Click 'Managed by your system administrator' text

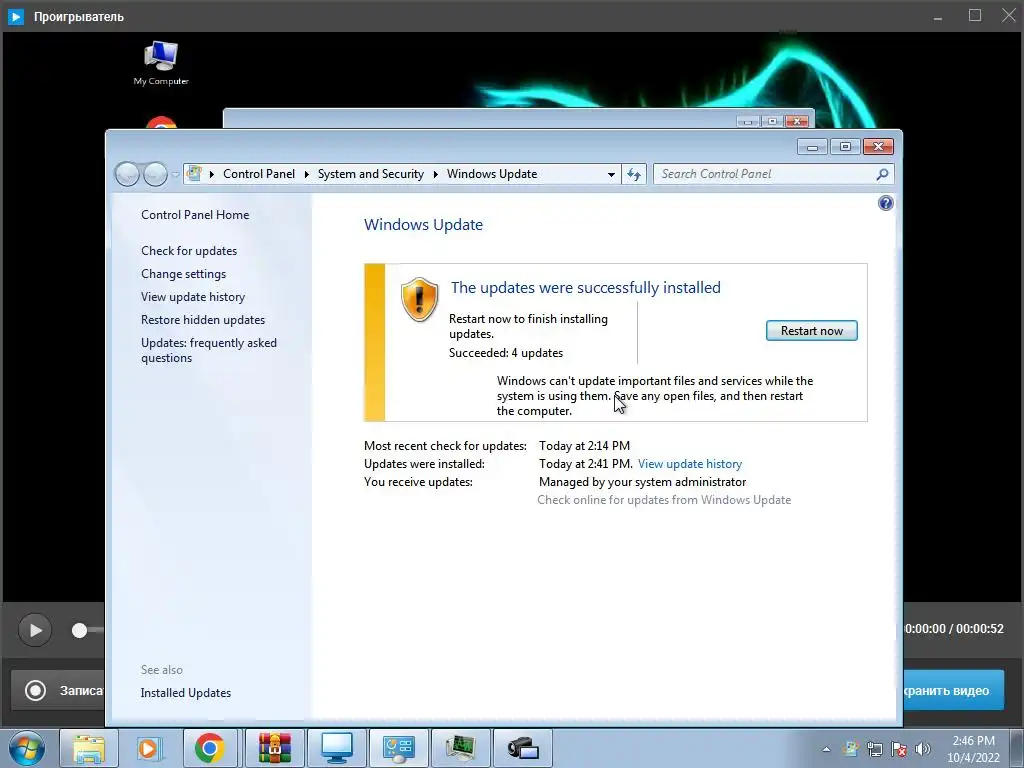tap(642, 482)
